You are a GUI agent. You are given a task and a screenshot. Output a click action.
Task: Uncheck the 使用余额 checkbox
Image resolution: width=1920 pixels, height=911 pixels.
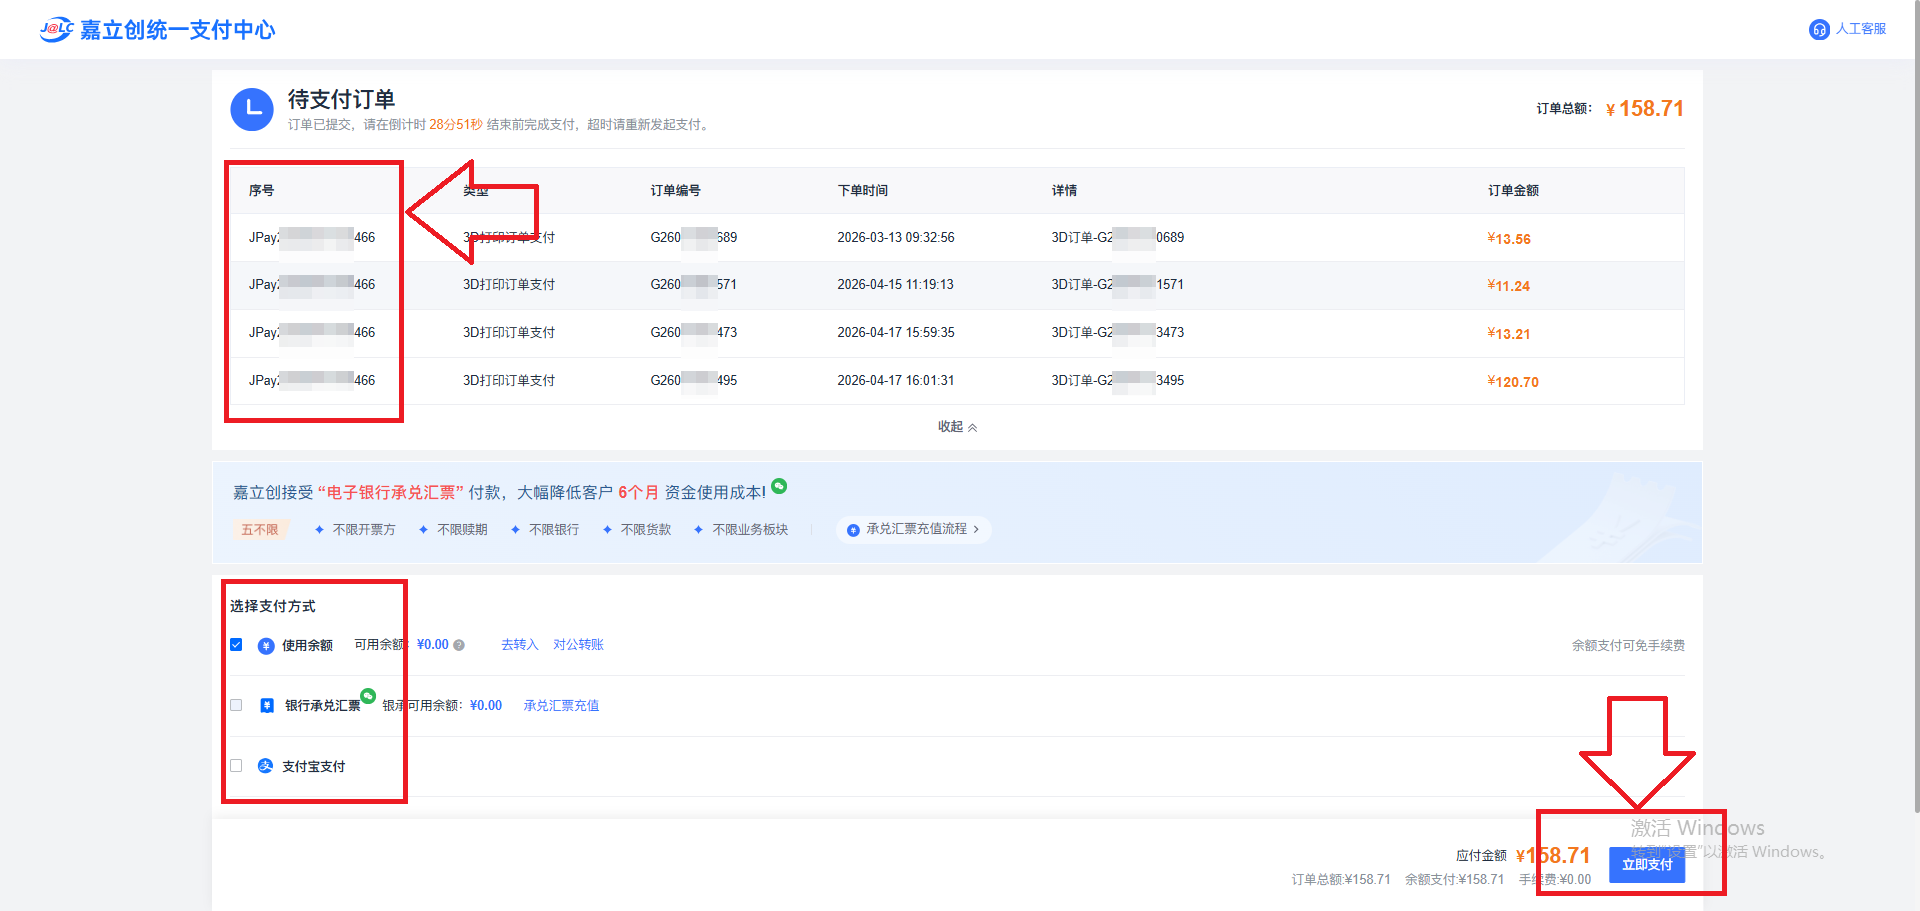pos(236,645)
